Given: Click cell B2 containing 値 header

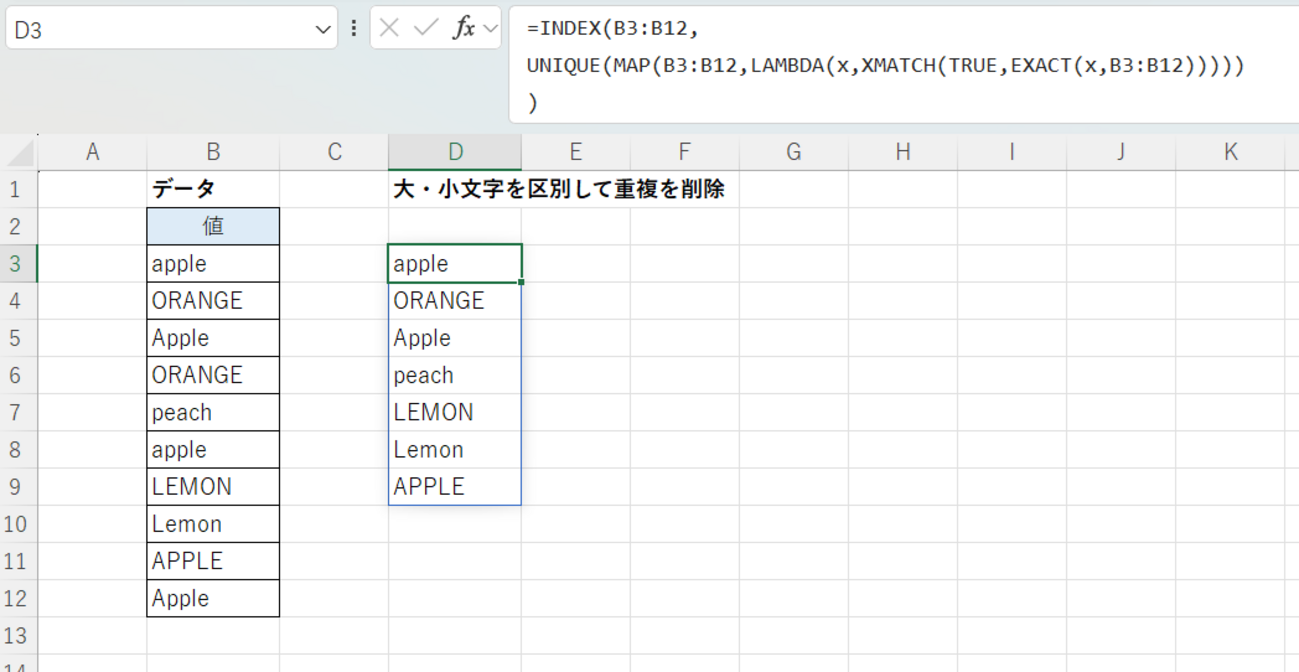Looking at the screenshot, I should point(213,227).
